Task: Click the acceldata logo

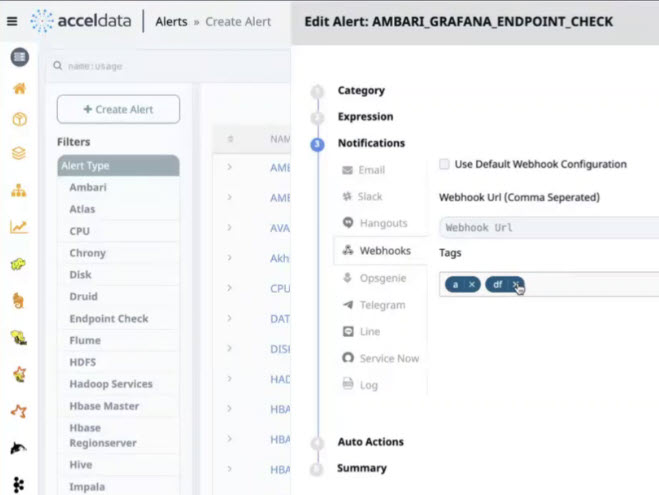Action: coord(81,21)
